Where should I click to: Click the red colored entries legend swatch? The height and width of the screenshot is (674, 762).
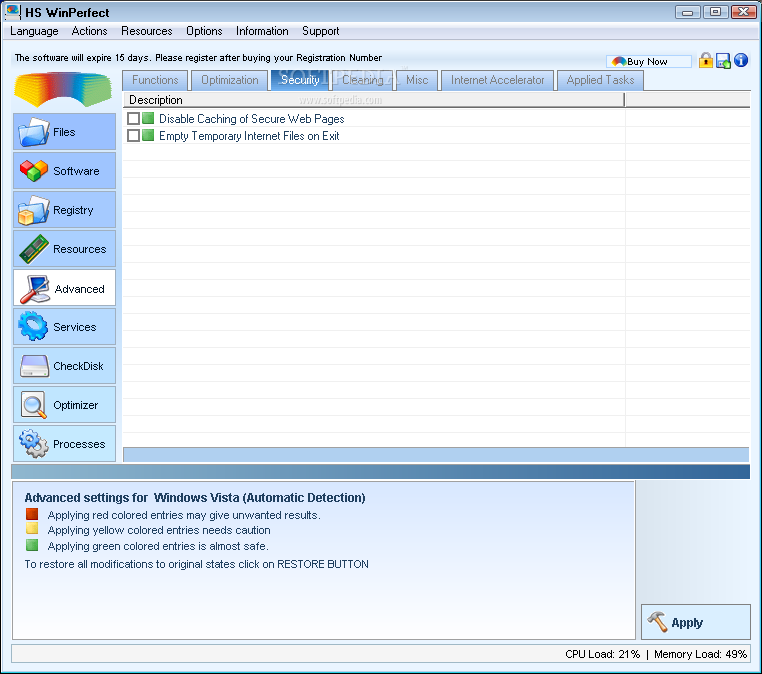(x=32, y=514)
